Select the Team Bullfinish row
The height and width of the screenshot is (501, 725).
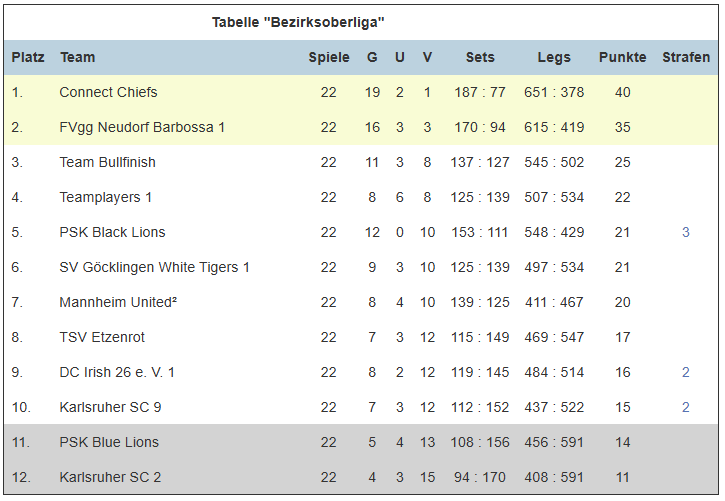click(x=361, y=162)
